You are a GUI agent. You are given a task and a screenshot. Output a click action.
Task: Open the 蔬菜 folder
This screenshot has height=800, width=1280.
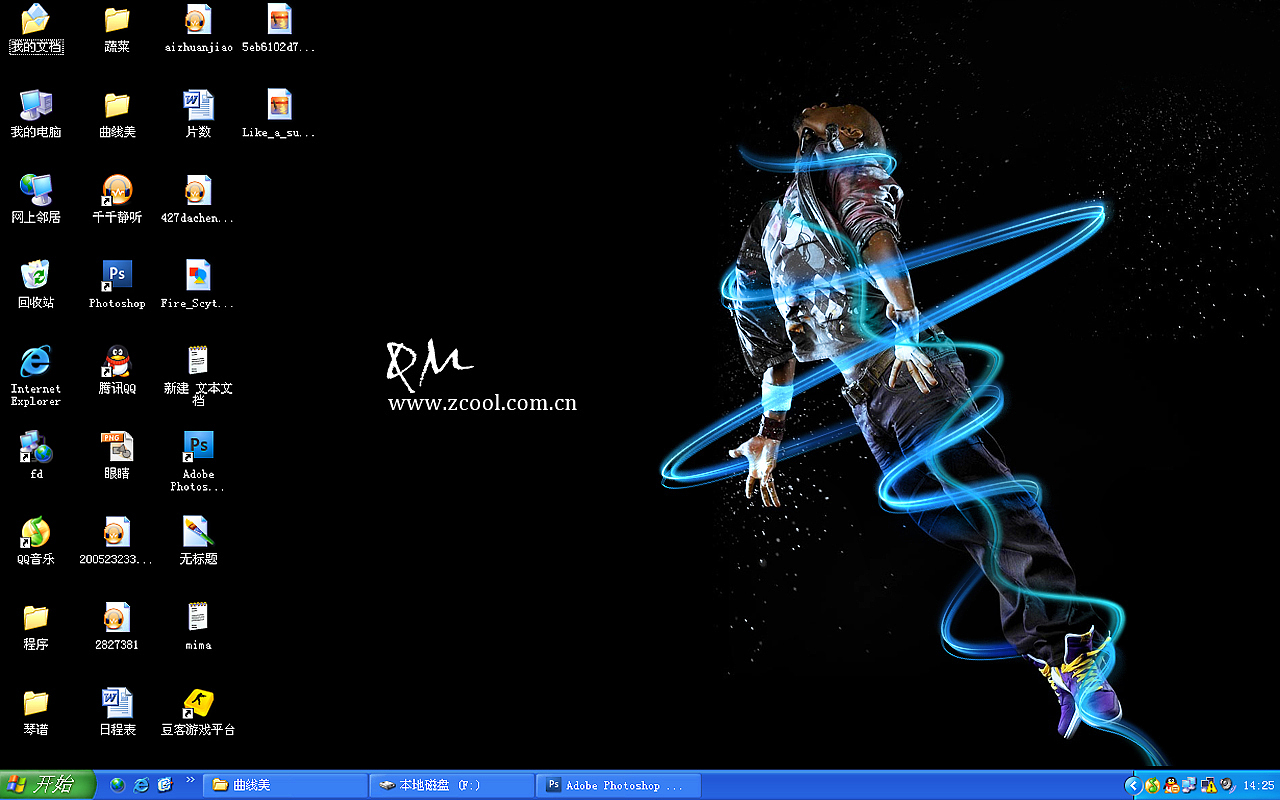coord(117,28)
